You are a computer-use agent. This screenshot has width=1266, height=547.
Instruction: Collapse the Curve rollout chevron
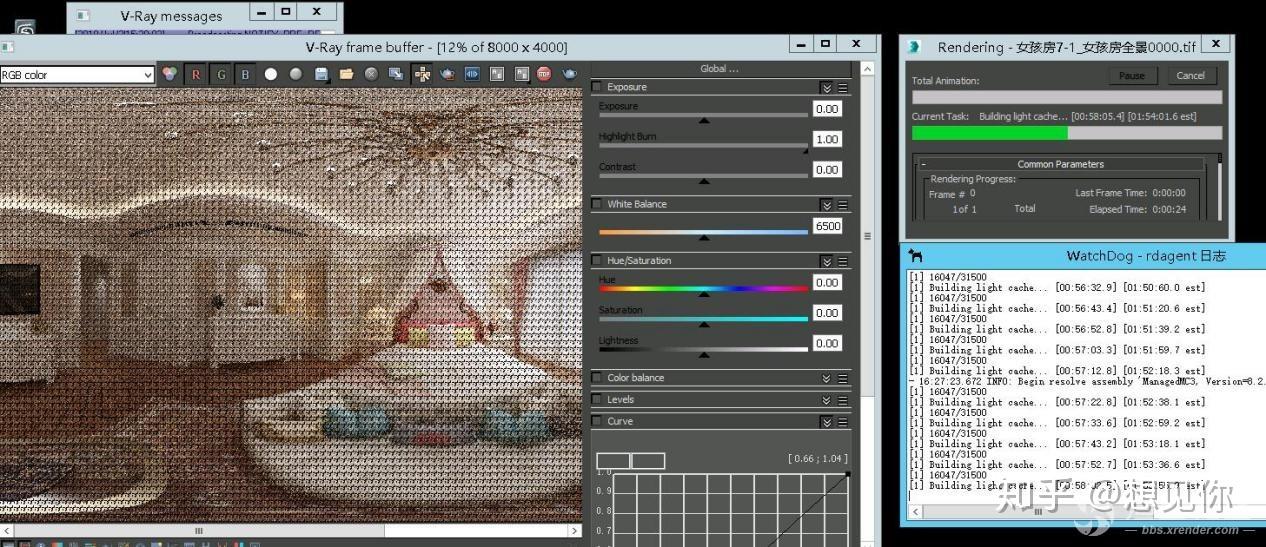tap(827, 421)
